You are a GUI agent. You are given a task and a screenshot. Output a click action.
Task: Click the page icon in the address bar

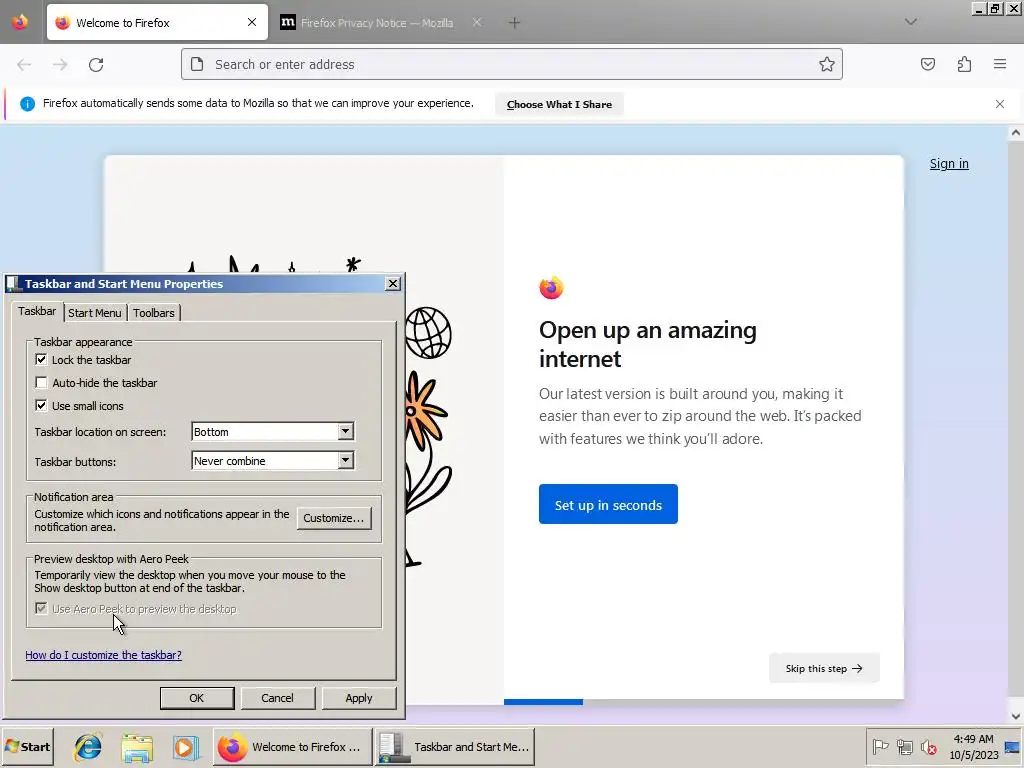(197, 64)
